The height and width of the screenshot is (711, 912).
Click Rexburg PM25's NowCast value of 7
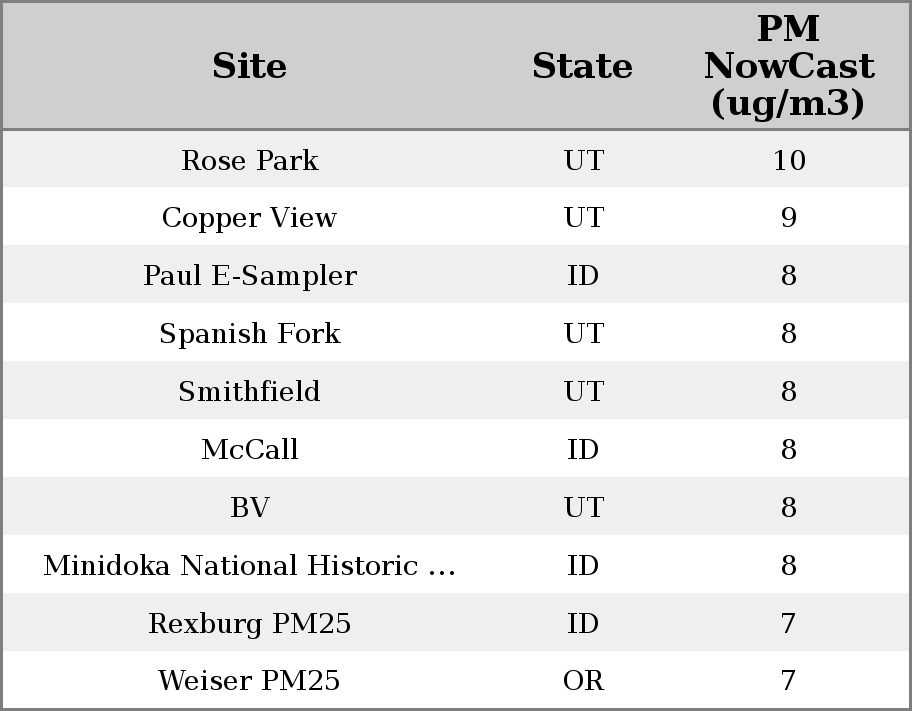(788, 624)
